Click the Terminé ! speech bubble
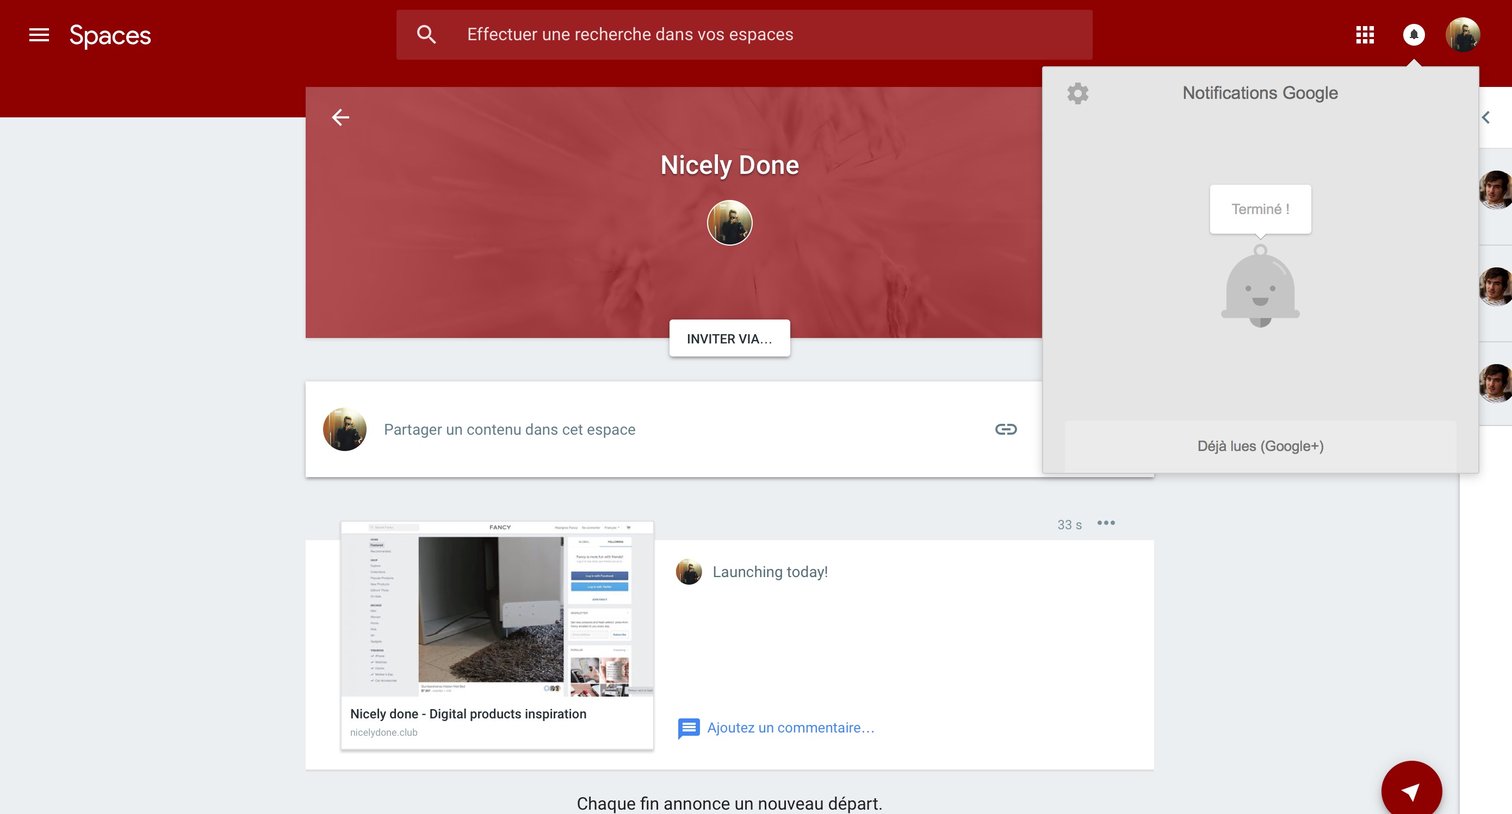1512x814 pixels. click(1260, 209)
